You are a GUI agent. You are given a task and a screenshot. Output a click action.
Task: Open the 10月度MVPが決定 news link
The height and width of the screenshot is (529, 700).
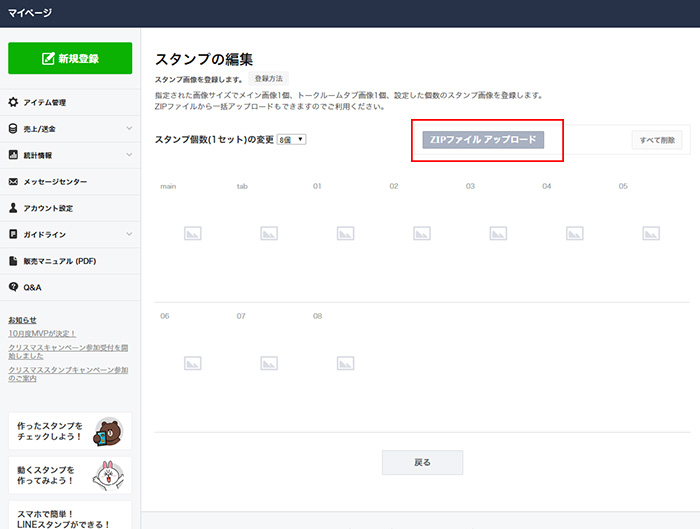(42, 333)
